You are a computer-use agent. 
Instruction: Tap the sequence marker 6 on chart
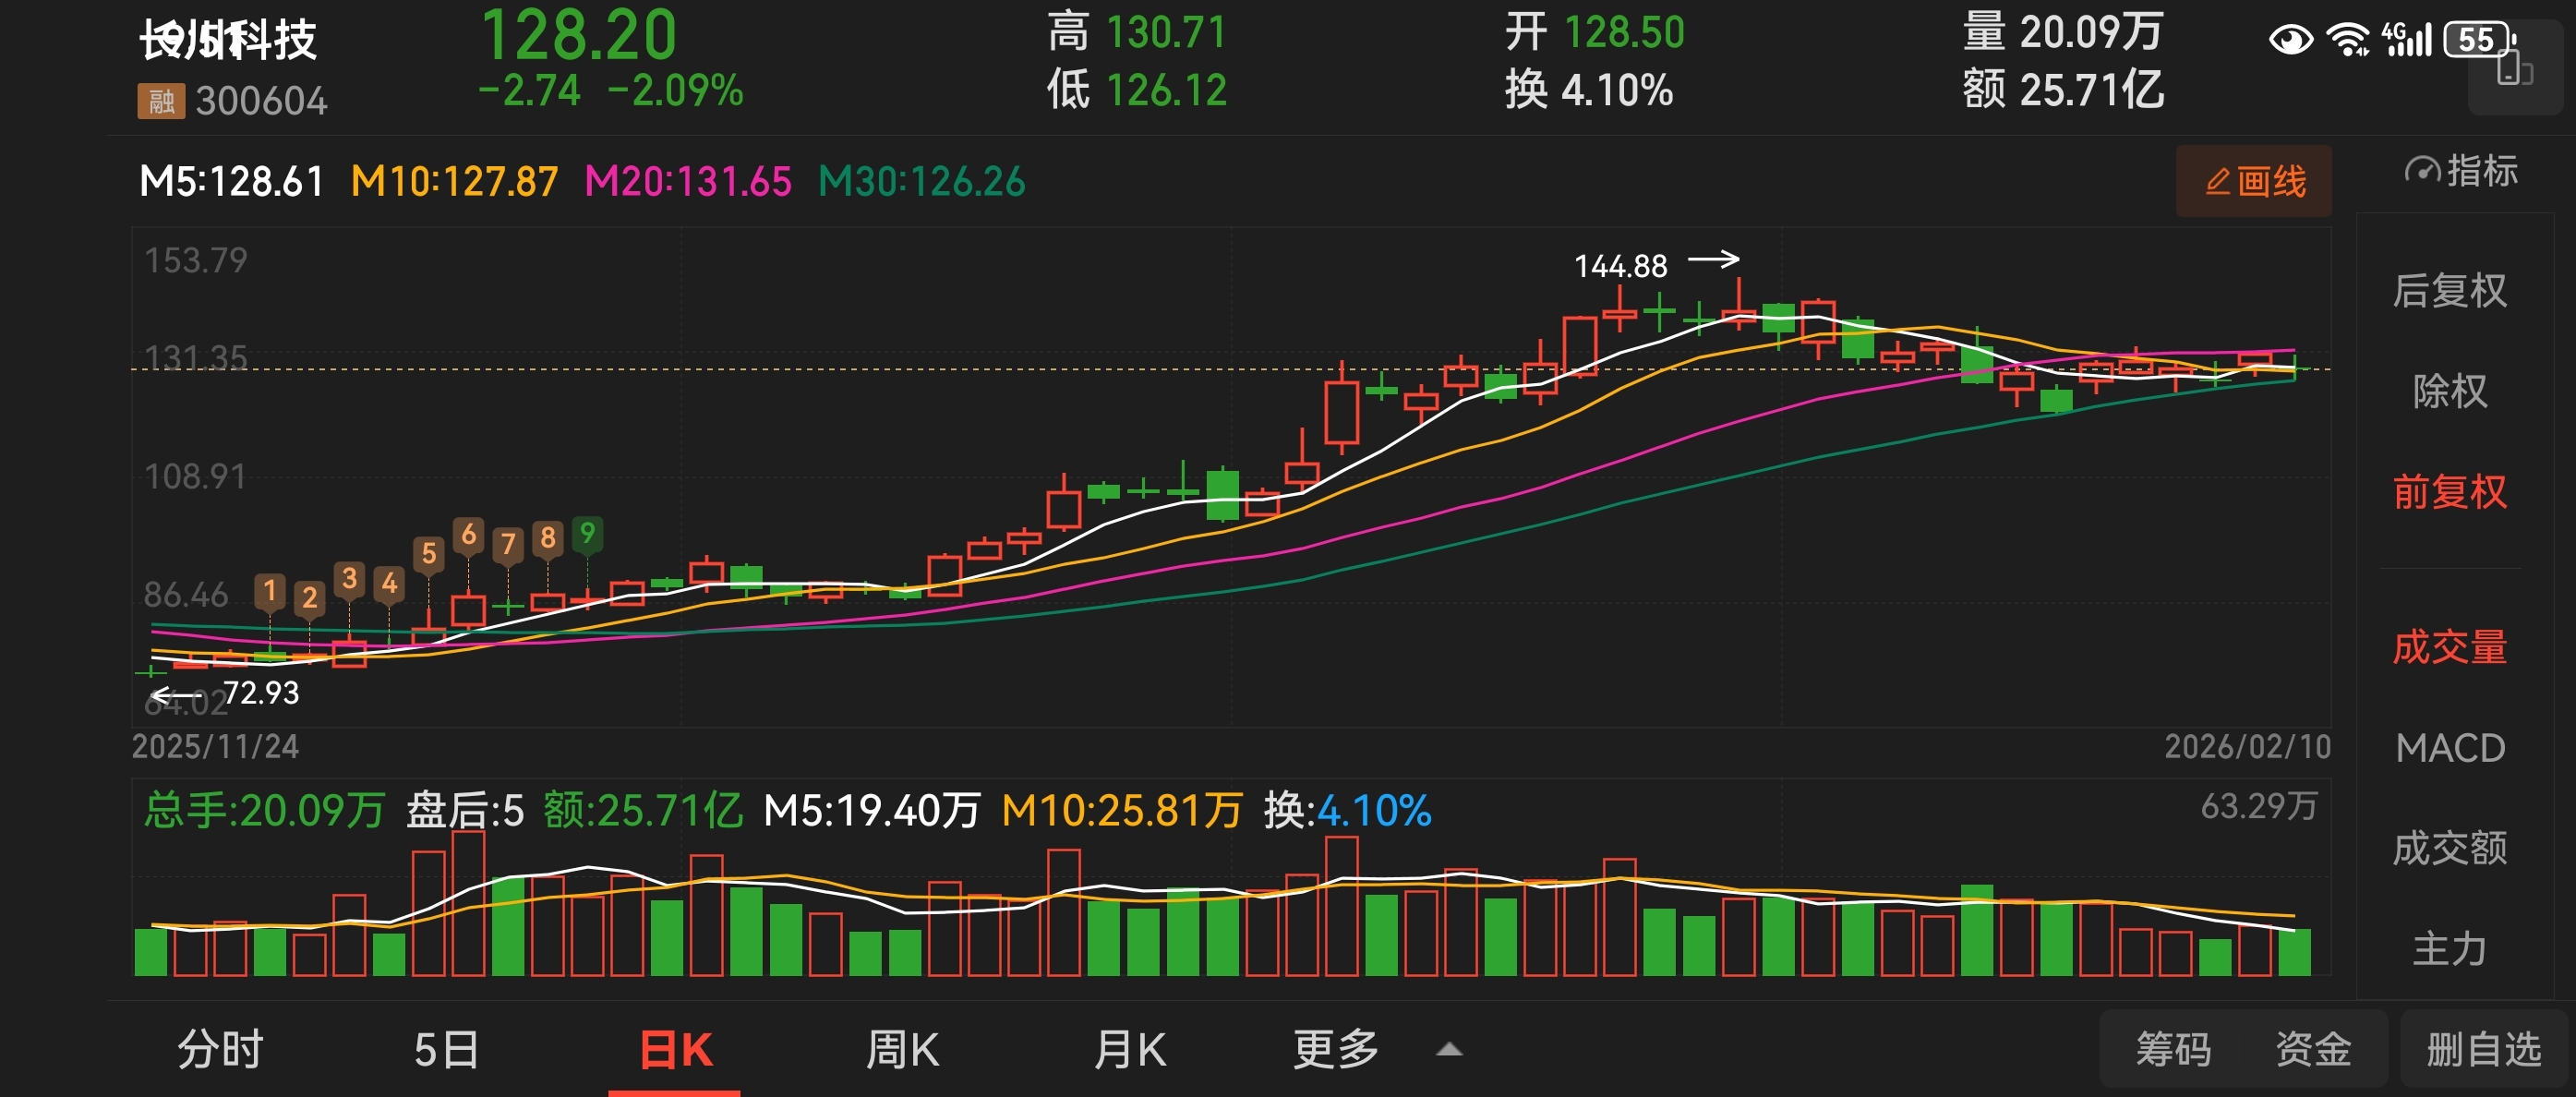click(x=468, y=535)
